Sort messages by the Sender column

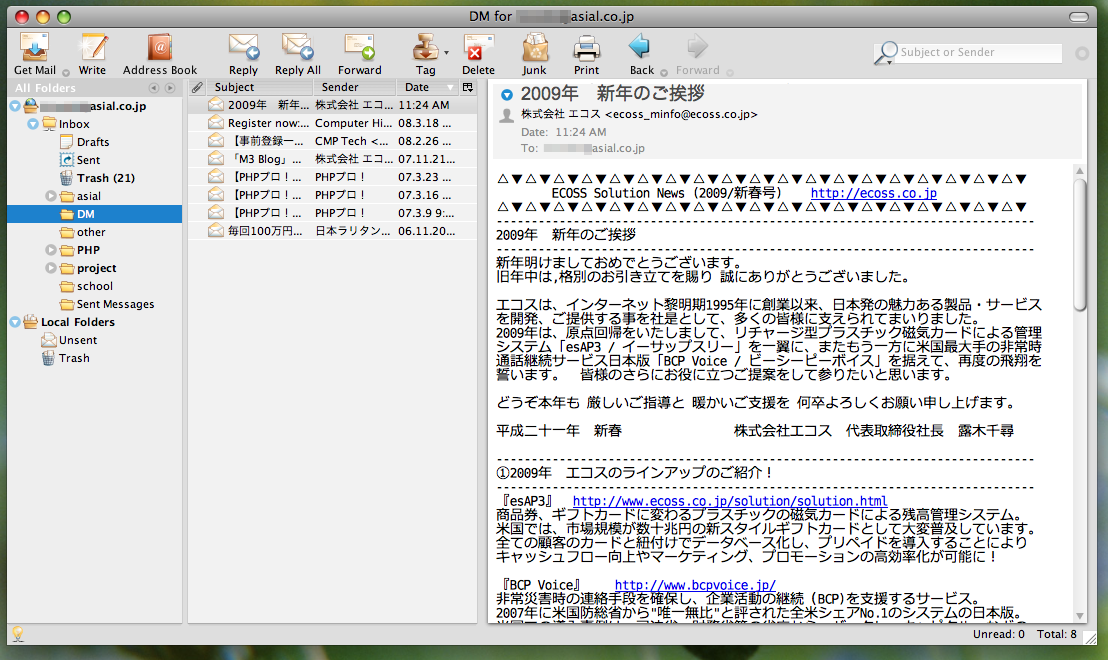coord(340,87)
